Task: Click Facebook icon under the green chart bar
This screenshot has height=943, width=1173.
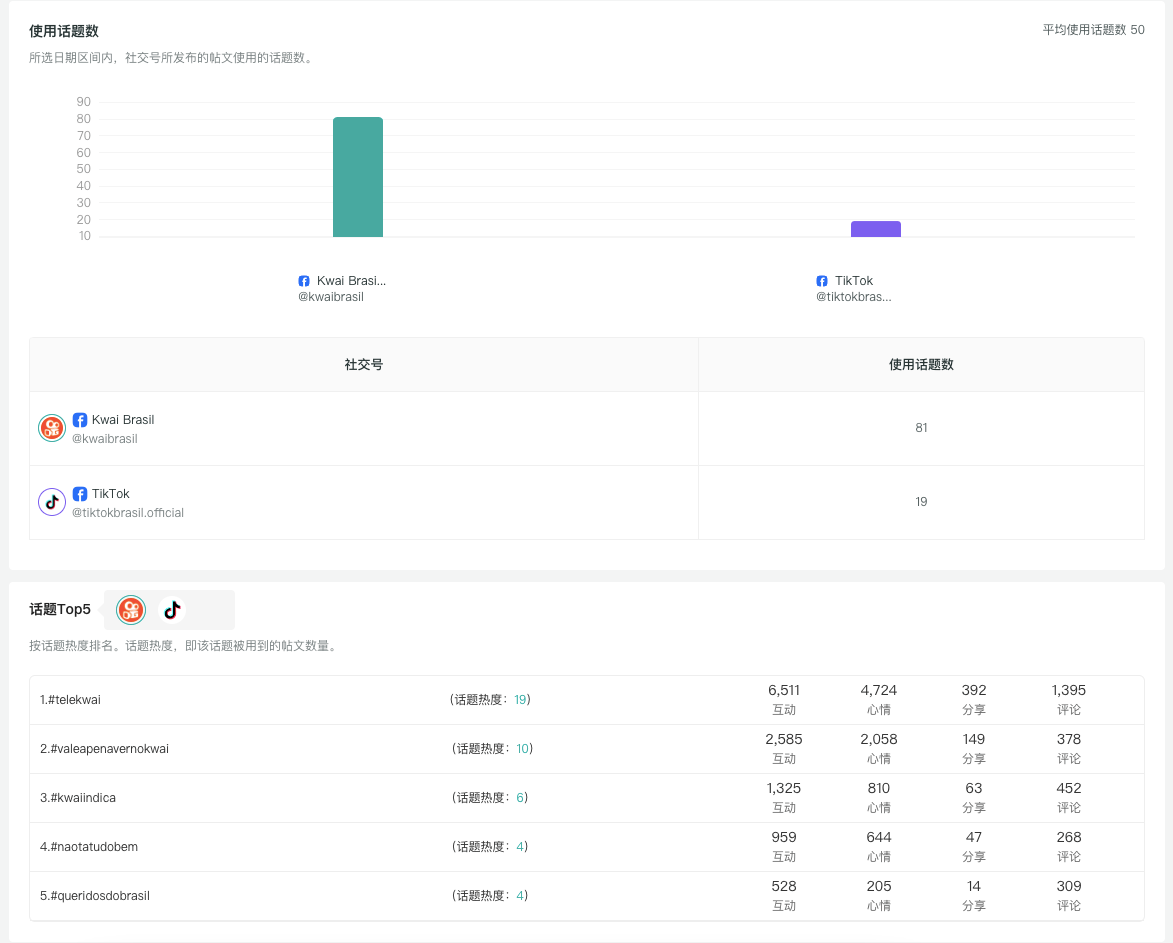Action: click(x=304, y=281)
